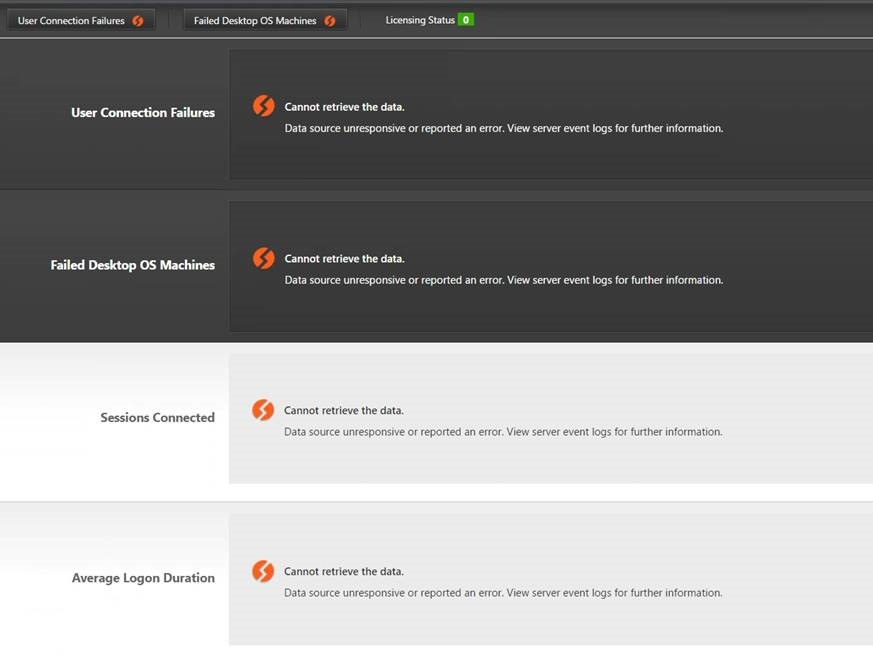Click 'Cannot retrieve the data.' in User Connection Failures
The image size is (873, 661).
click(x=345, y=107)
